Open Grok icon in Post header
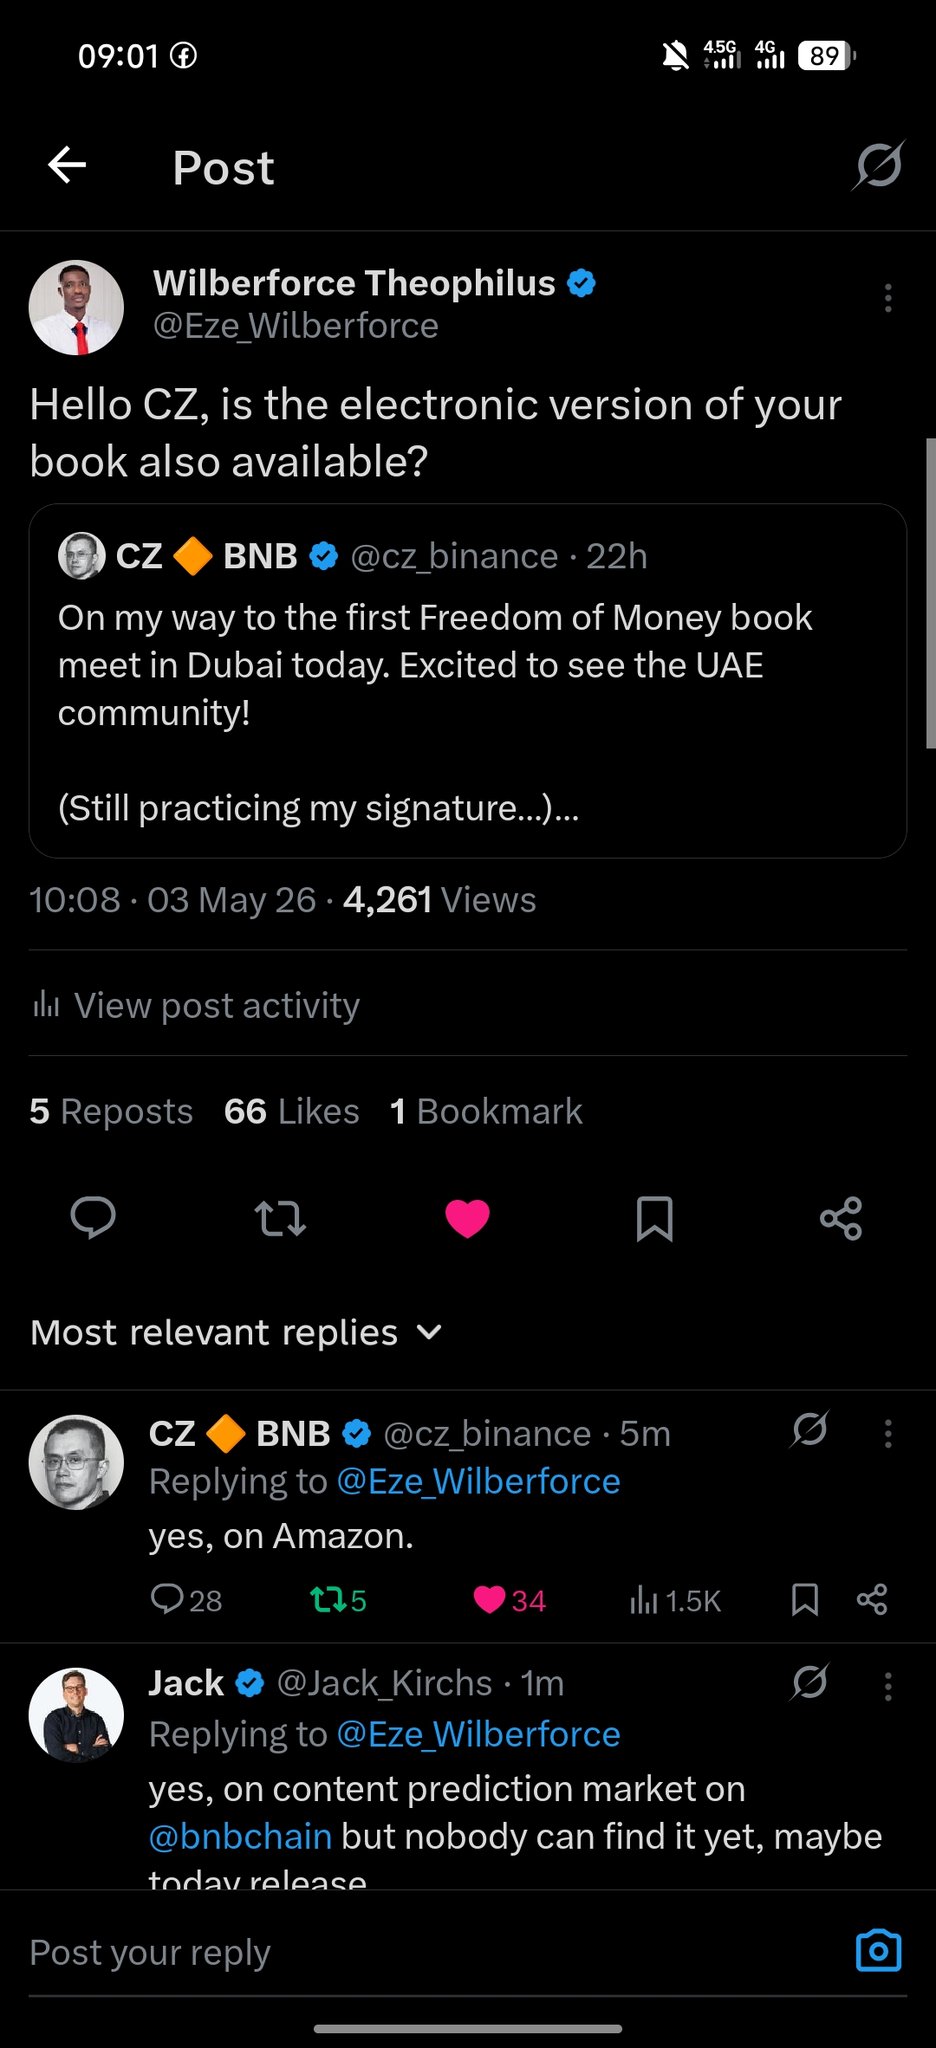This screenshot has width=936, height=2048. click(878, 166)
